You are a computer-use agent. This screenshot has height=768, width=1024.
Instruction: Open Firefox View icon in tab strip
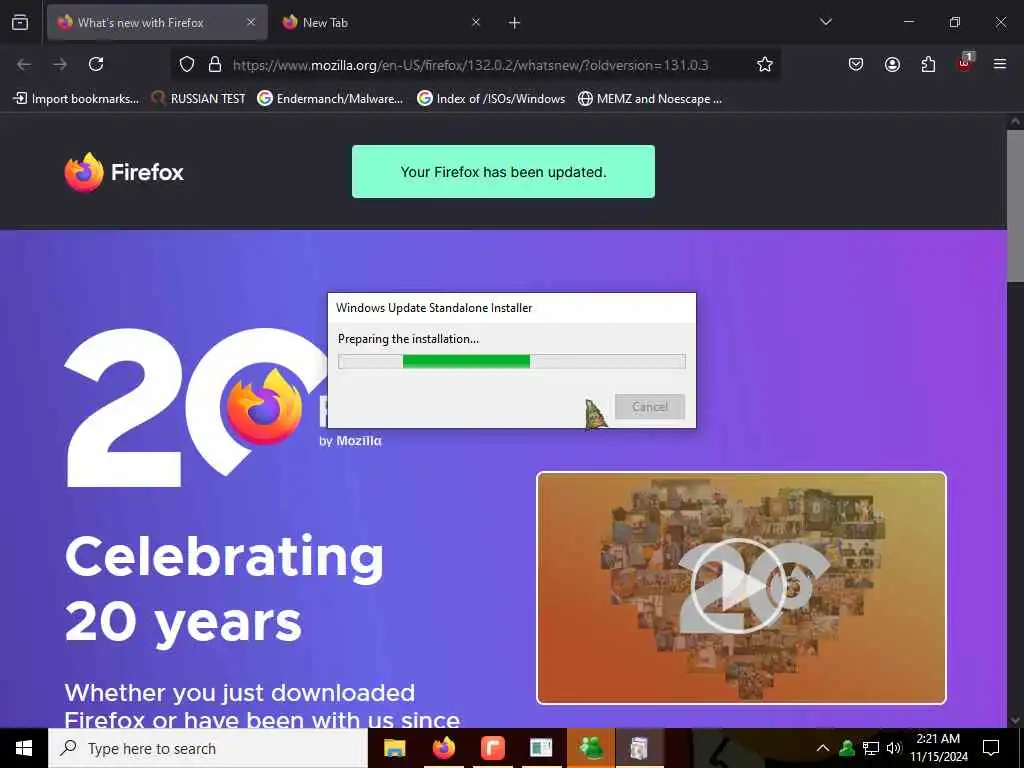(20, 22)
